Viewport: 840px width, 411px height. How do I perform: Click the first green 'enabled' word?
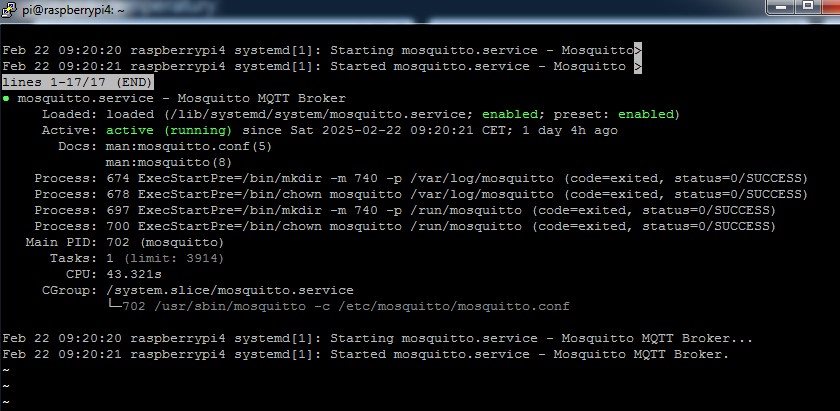tap(510, 115)
